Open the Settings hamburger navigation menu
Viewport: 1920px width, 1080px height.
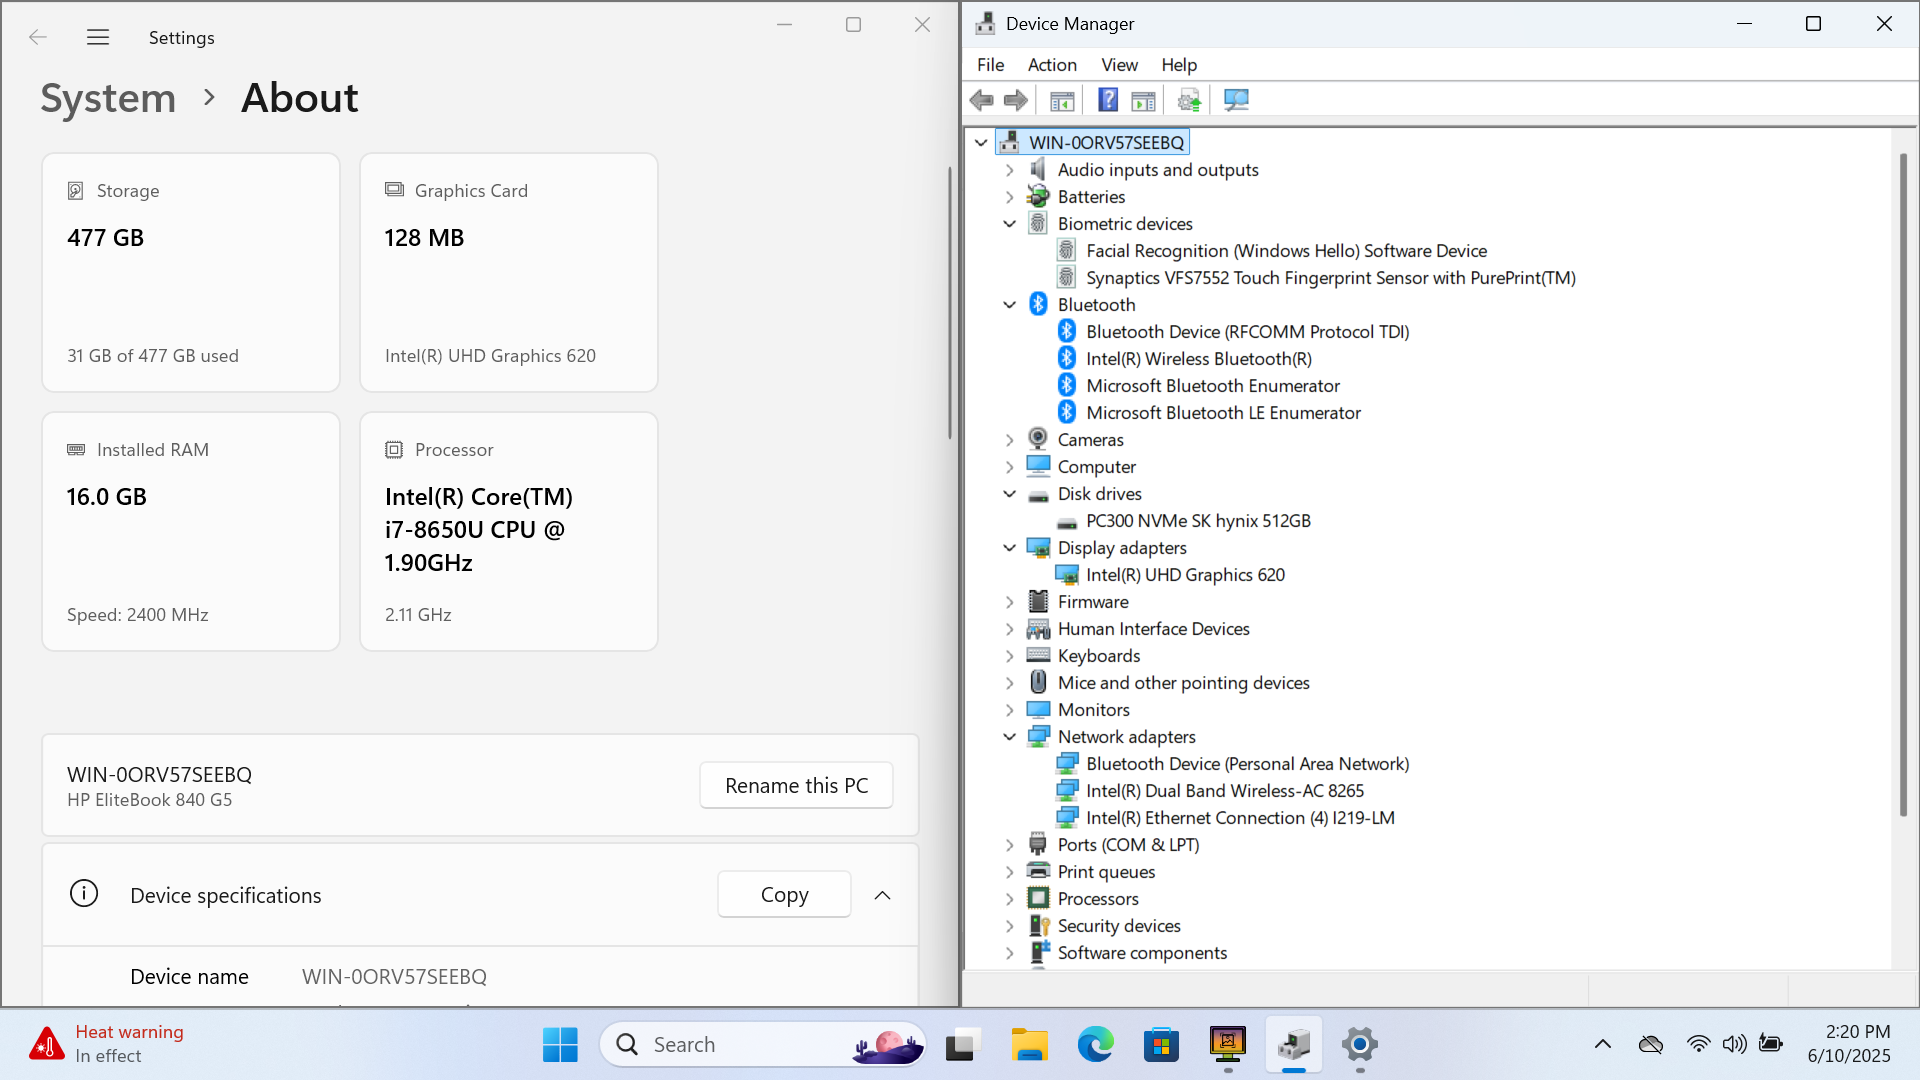[x=98, y=37]
